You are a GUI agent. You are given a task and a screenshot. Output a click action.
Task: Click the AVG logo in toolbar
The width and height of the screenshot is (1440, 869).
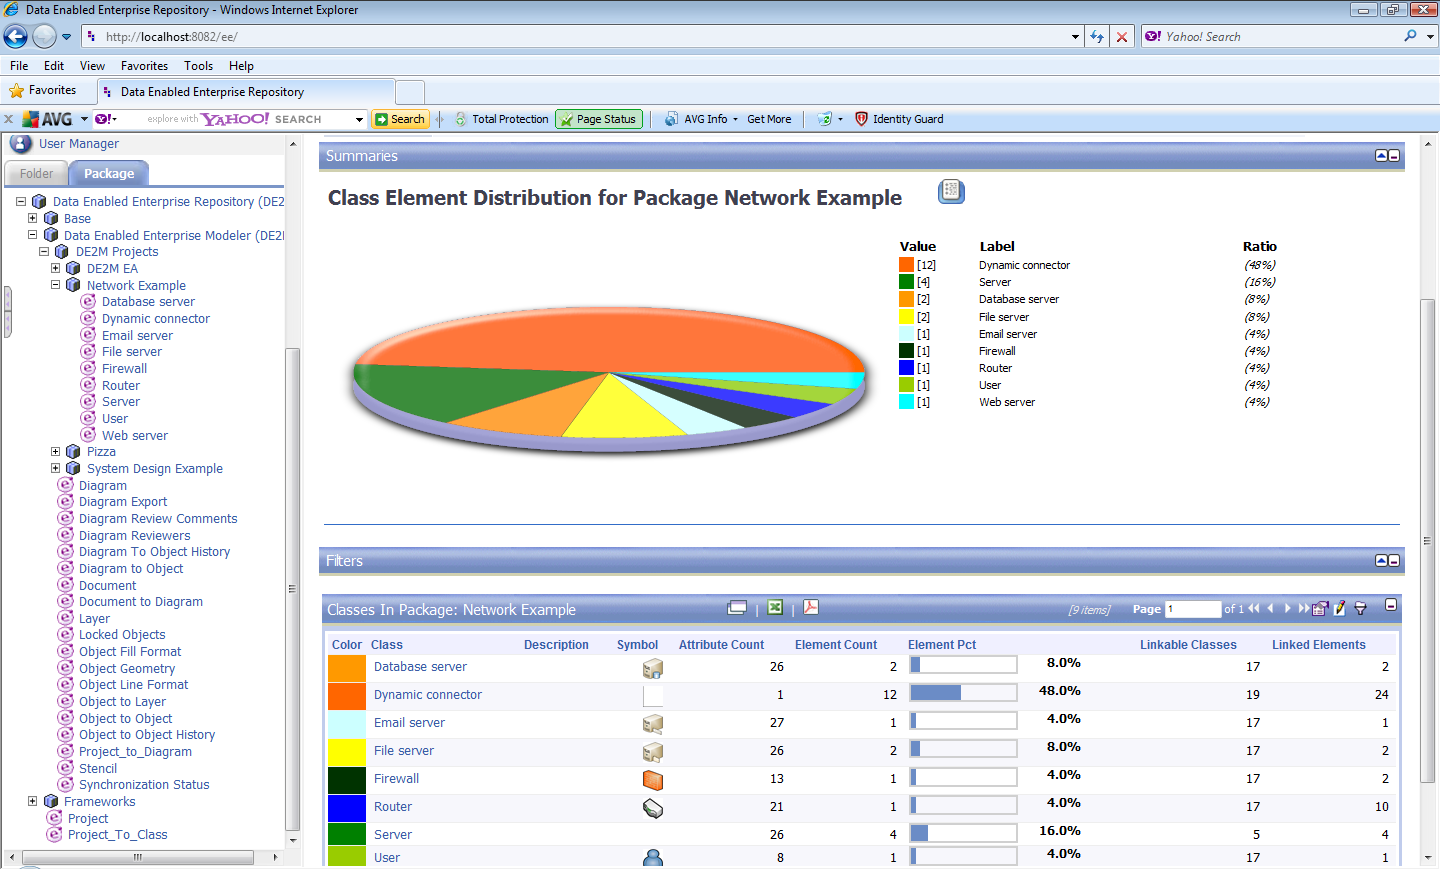47,119
